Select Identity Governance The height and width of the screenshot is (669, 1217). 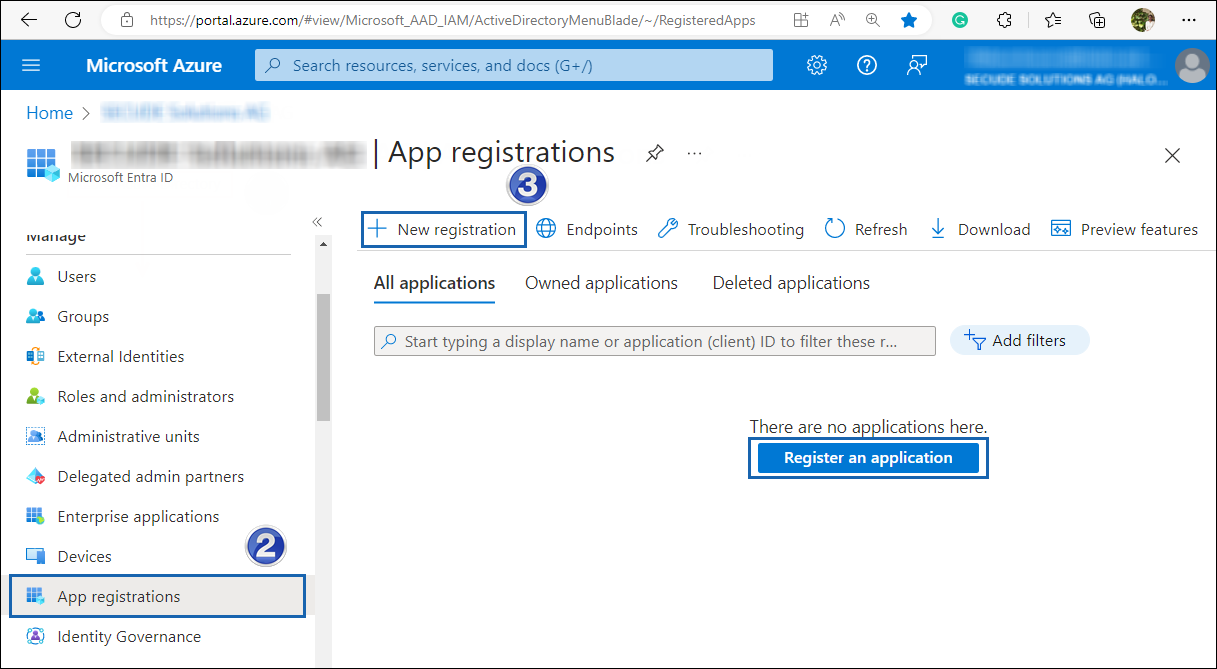click(129, 636)
